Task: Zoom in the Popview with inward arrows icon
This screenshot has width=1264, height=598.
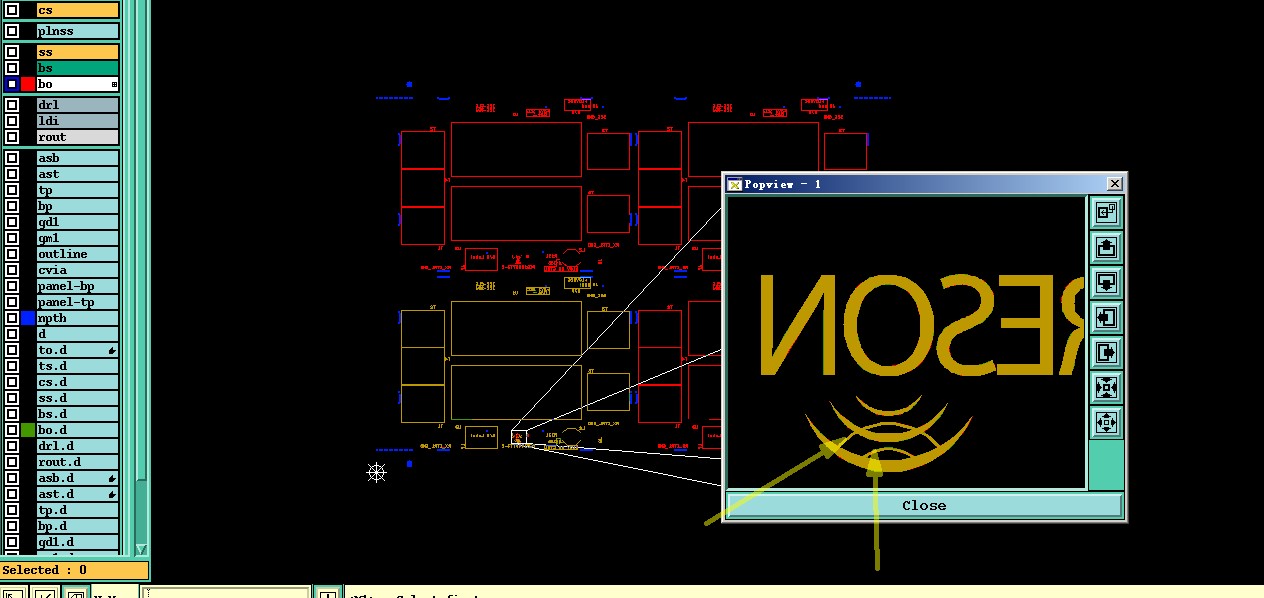Action: coord(1106,387)
